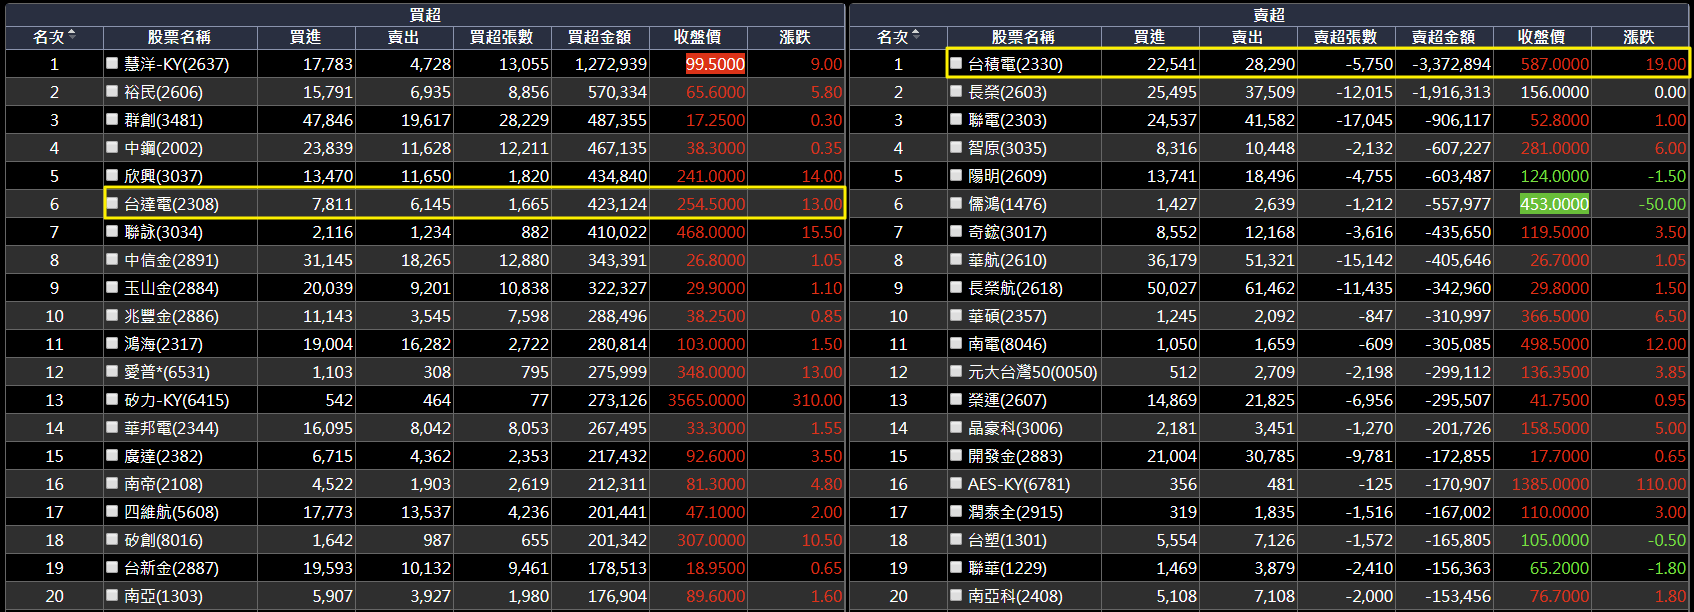Toggle the checkbox beside 元大台灣50(0050)
This screenshot has width=1694, height=612.
(956, 371)
